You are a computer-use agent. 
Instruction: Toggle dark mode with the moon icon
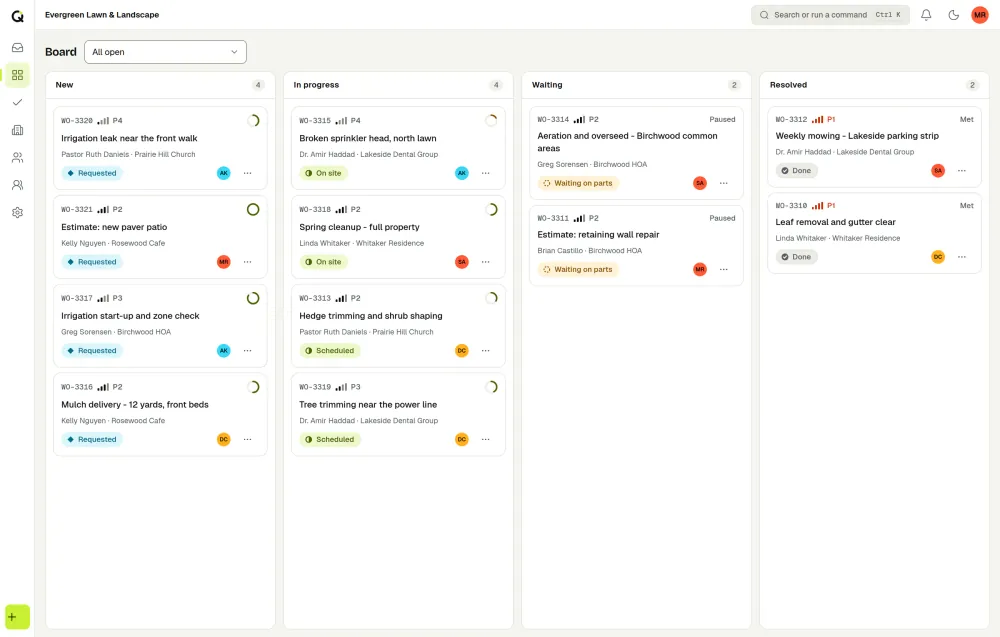[953, 15]
